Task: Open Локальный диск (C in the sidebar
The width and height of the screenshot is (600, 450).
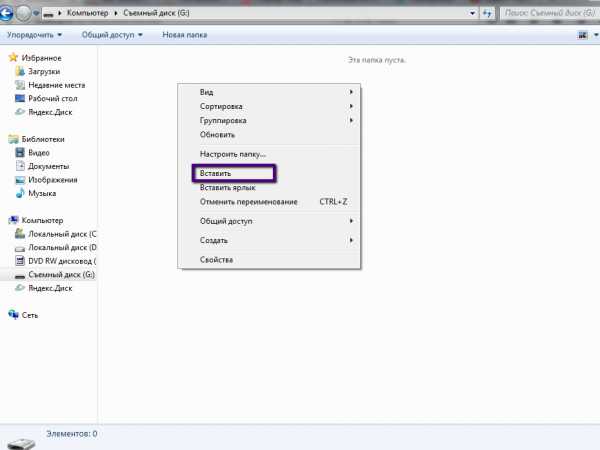Action: (x=62, y=234)
